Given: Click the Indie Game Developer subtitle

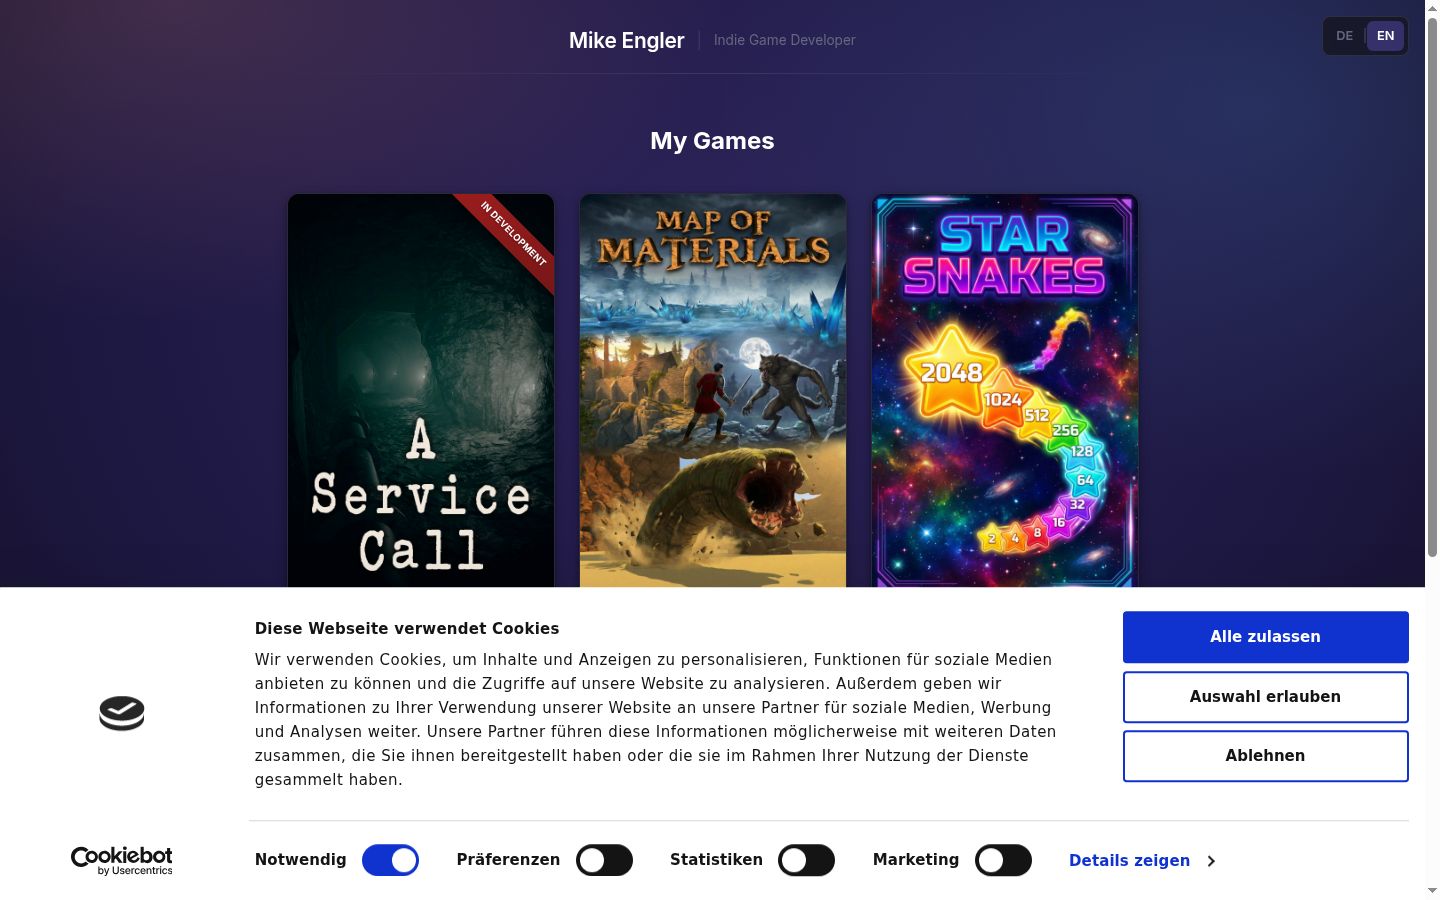Looking at the screenshot, I should [x=785, y=40].
